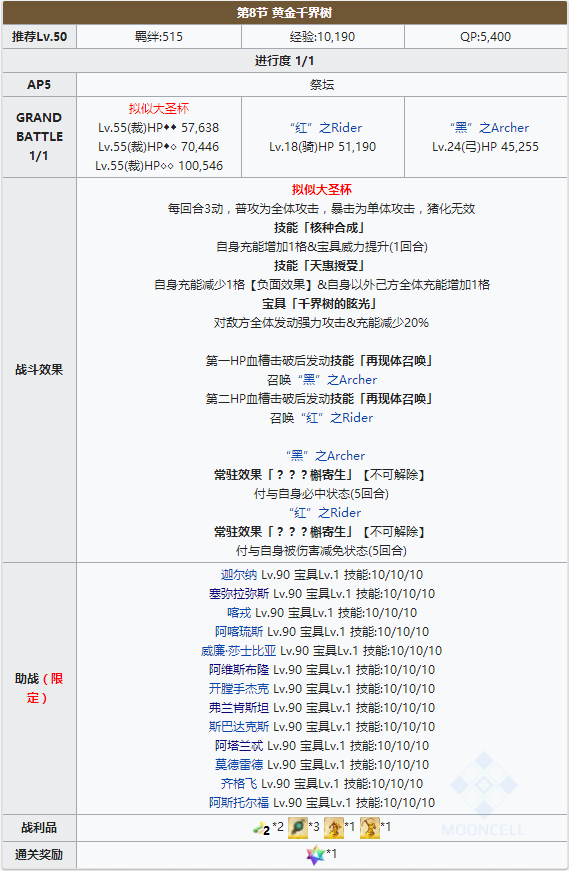
Task: Click the 进行度 1/1 row
Action: pyautogui.click(x=284, y=61)
